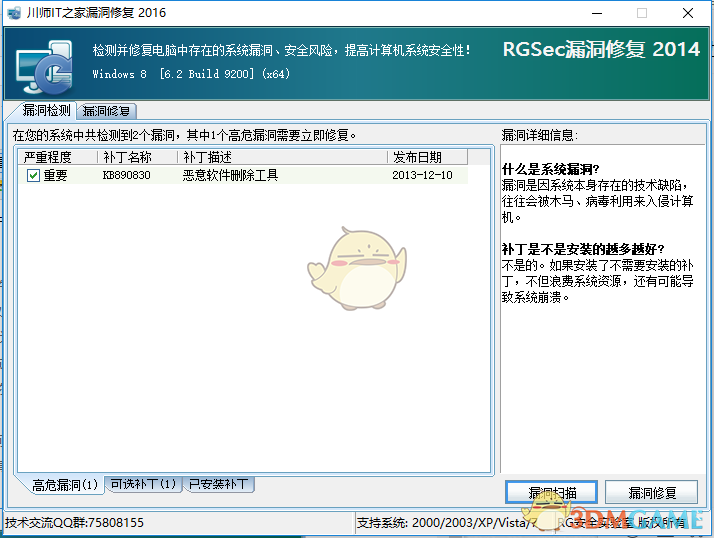
Task: Close the 漏洞修复 window
Action: click(x=688, y=13)
